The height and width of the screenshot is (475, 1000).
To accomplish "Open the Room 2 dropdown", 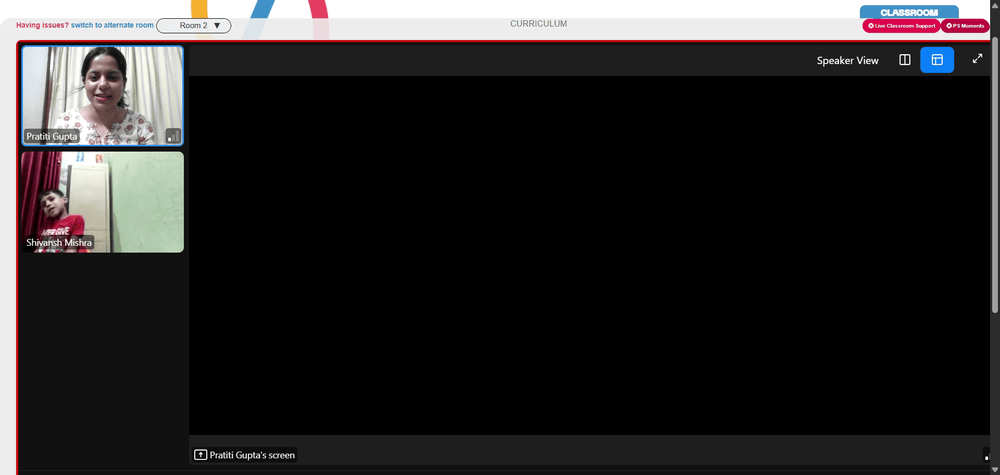I will click(194, 26).
